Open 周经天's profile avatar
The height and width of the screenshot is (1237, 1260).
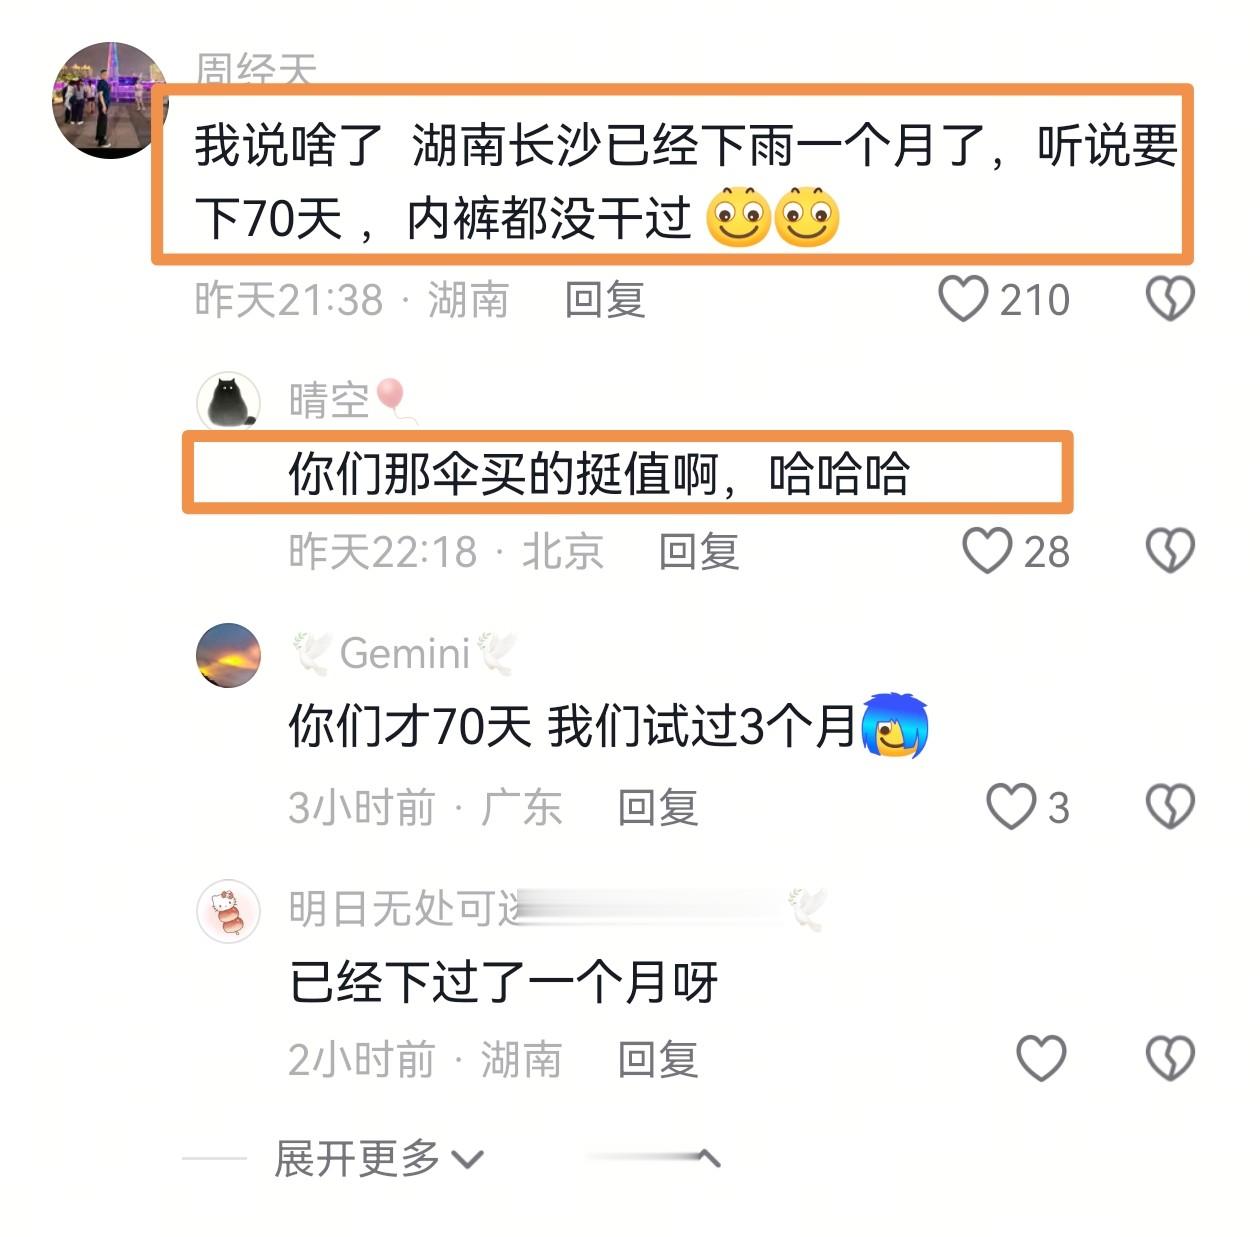pos(109,100)
